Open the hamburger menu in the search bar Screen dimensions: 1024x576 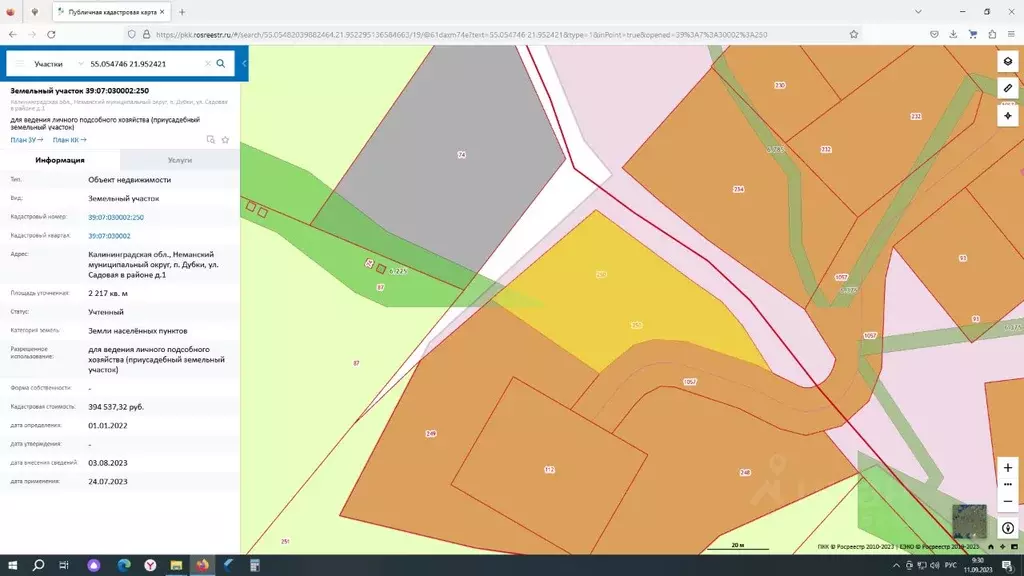(x=20, y=63)
